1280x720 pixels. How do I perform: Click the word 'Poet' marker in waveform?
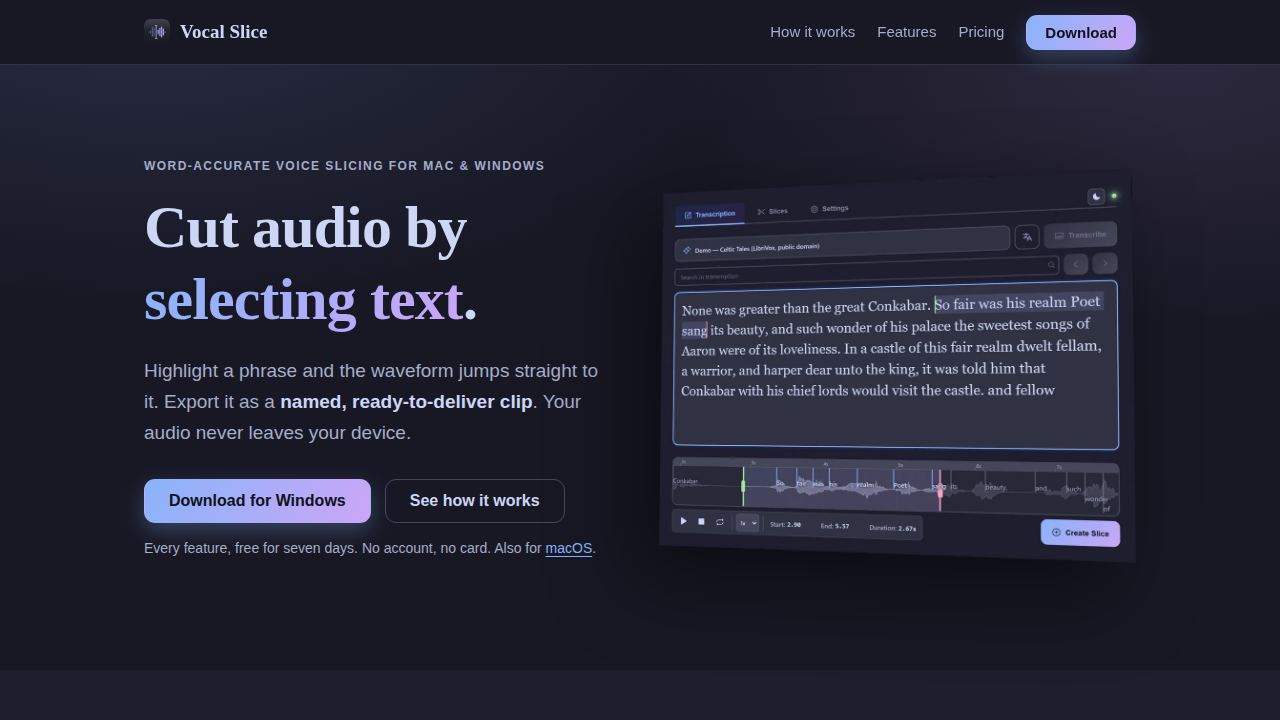900,486
